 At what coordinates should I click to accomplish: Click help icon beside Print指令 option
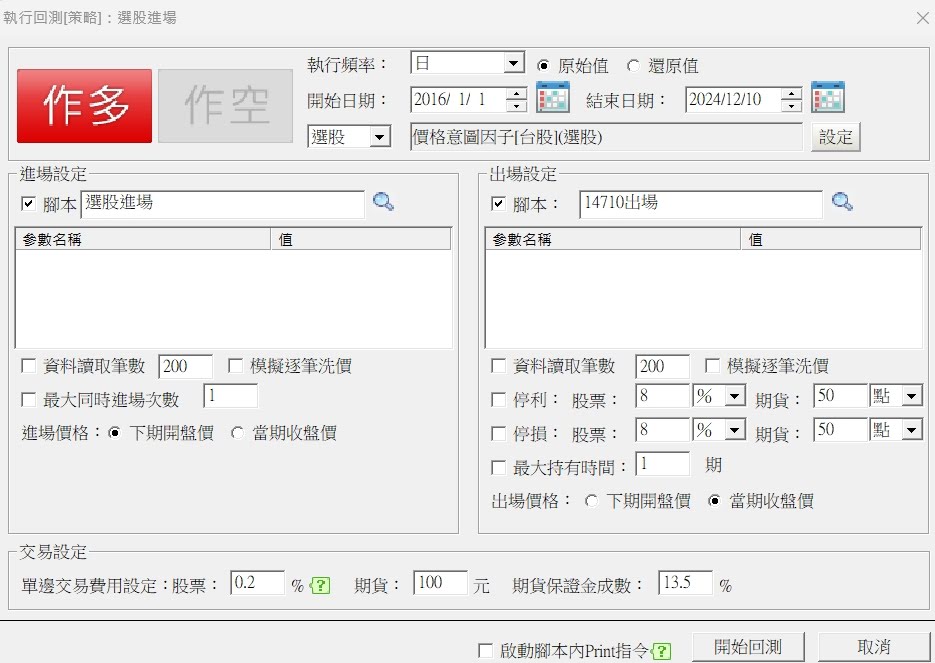point(661,651)
